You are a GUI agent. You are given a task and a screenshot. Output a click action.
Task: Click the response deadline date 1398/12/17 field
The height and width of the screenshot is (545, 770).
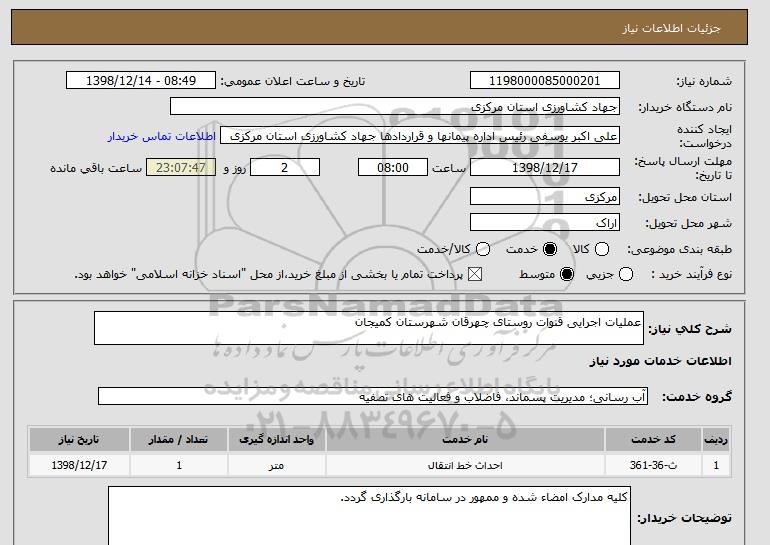[x=545, y=167]
